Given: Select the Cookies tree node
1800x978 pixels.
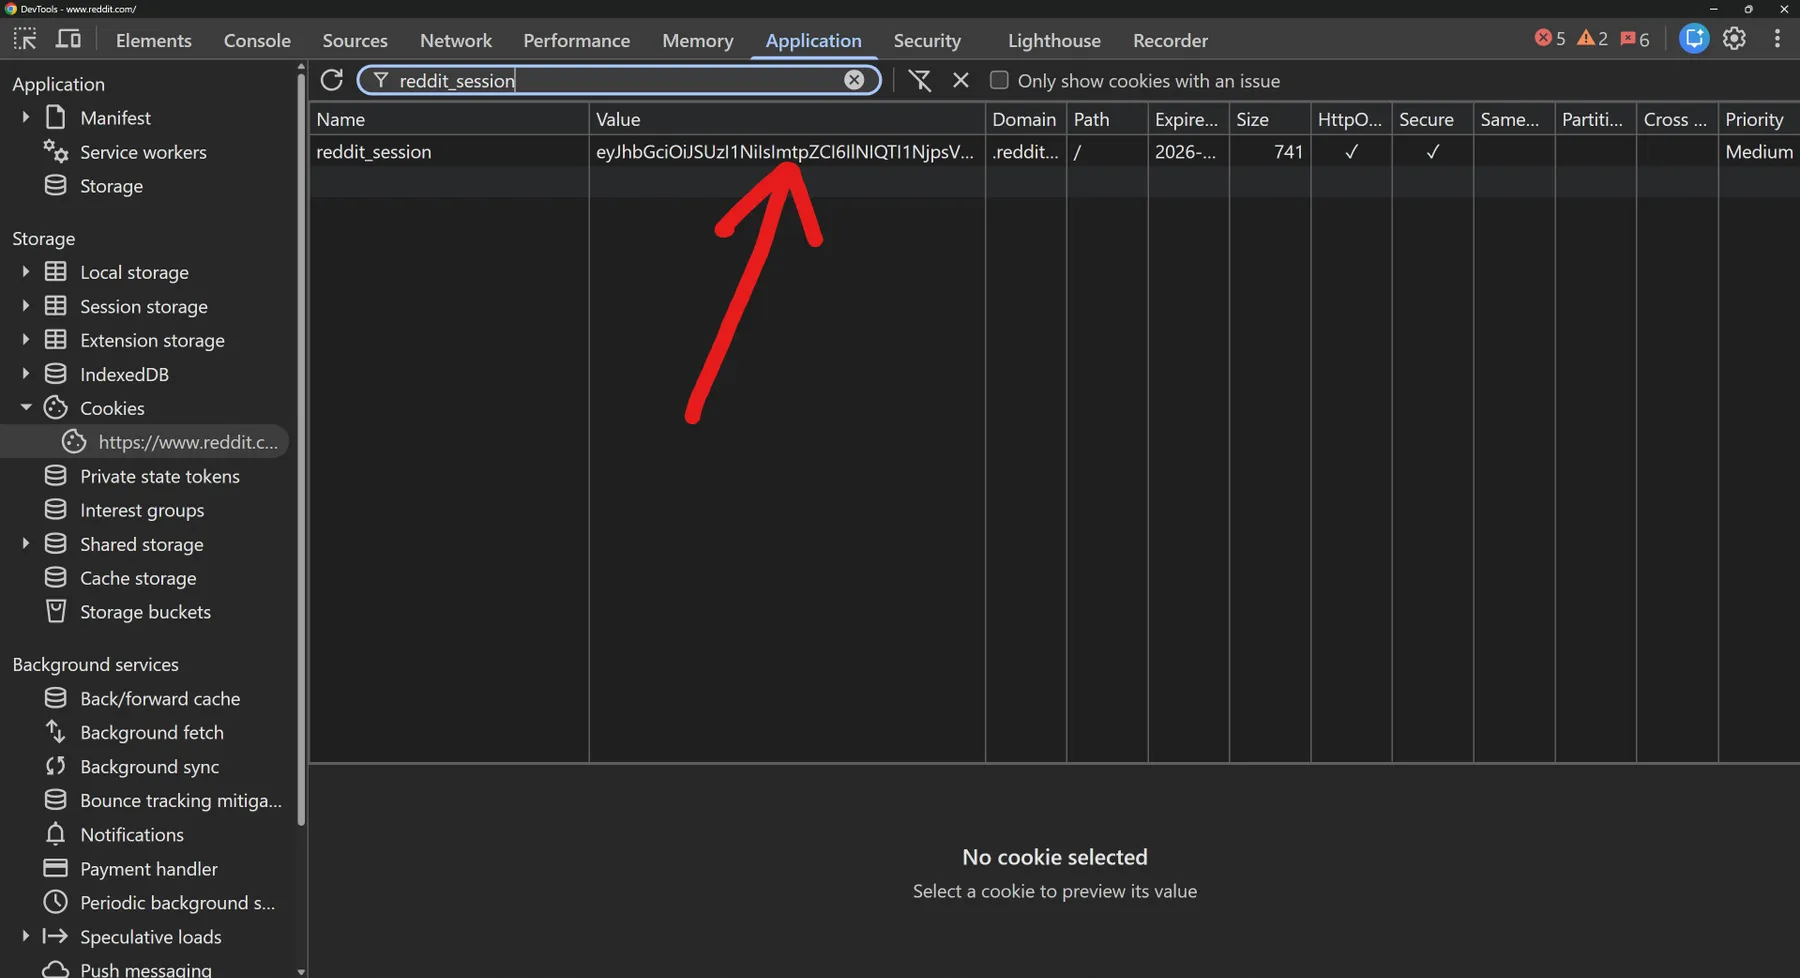Looking at the screenshot, I should [112, 408].
